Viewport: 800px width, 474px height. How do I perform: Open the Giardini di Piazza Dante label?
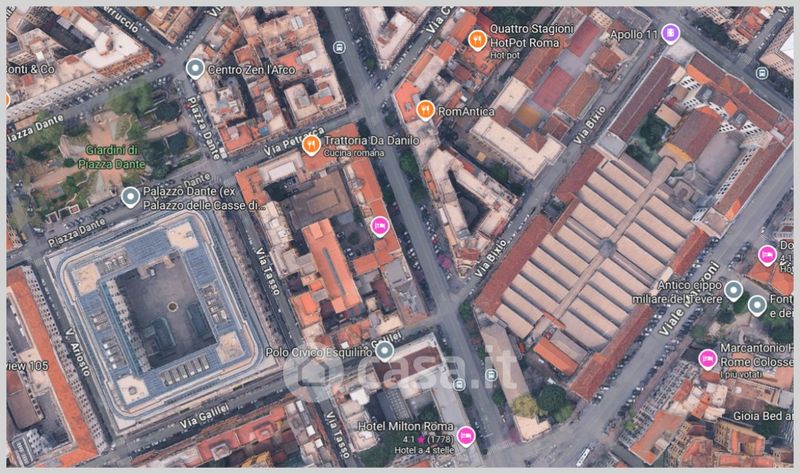pos(111,157)
